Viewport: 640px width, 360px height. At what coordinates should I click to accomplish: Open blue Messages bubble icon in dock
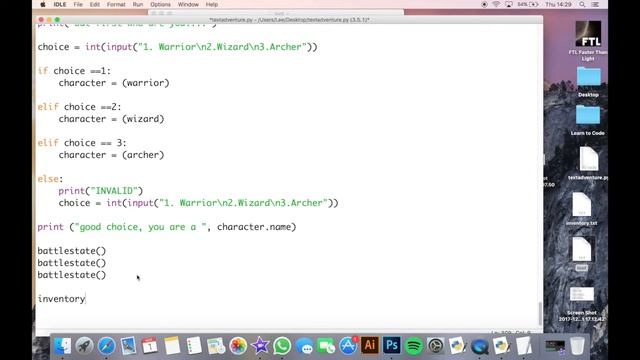tap(304, 346)
